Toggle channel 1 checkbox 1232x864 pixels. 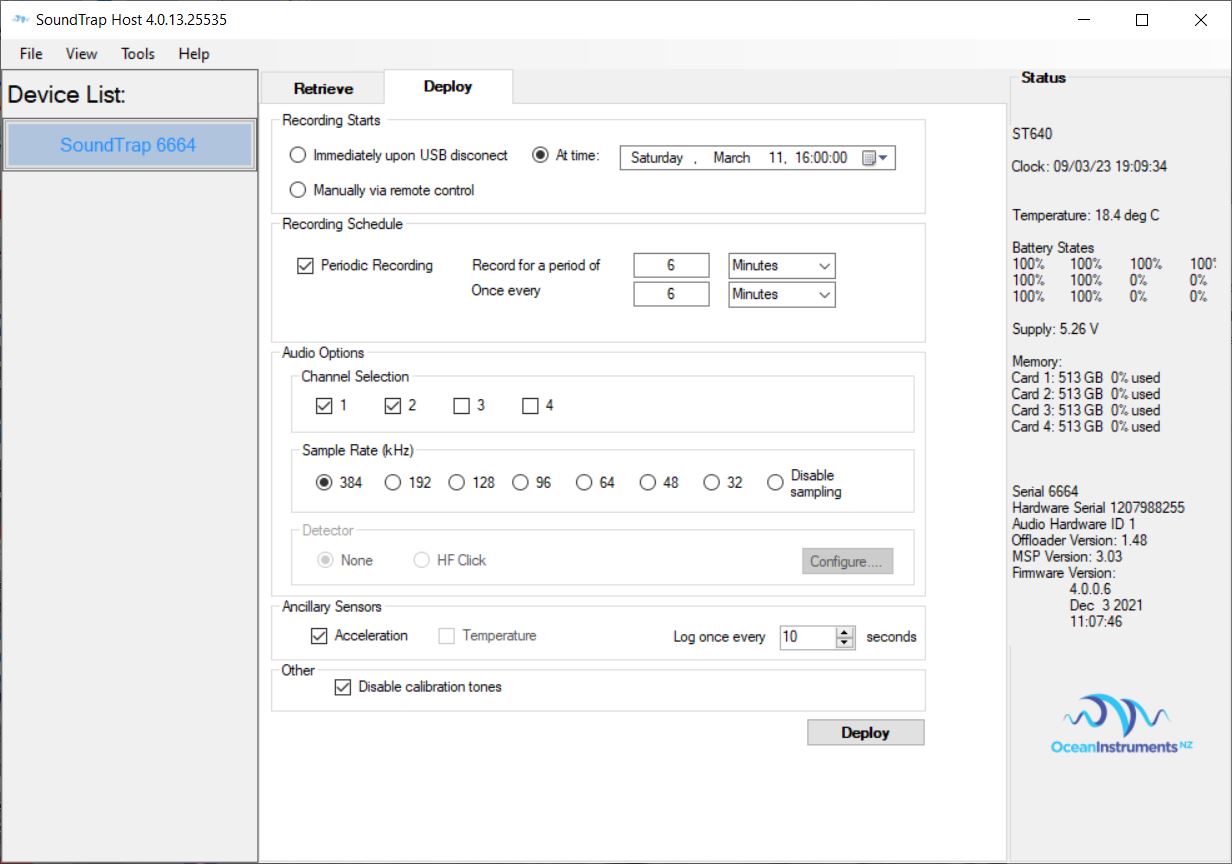(324, 406)
